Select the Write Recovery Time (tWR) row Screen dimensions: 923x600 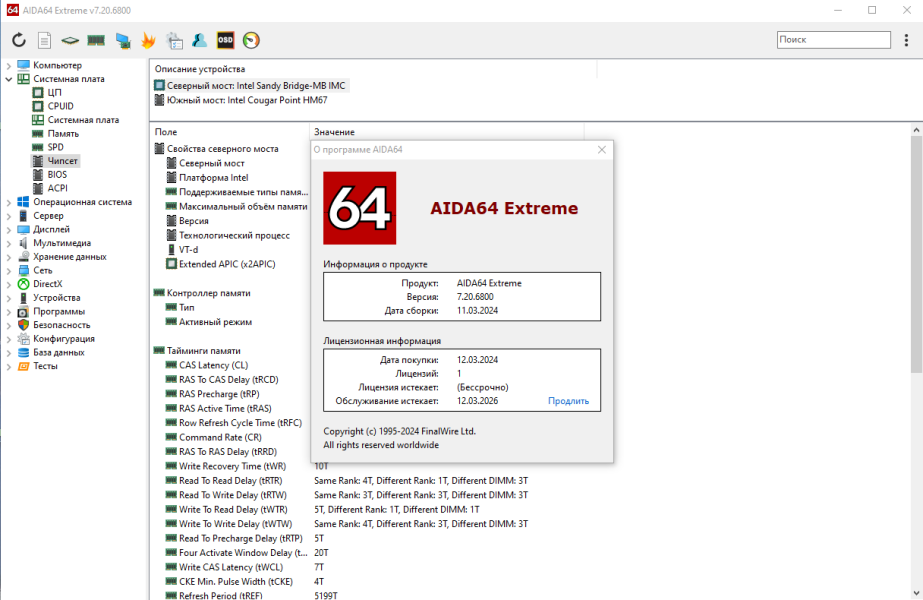coord(226,466)
